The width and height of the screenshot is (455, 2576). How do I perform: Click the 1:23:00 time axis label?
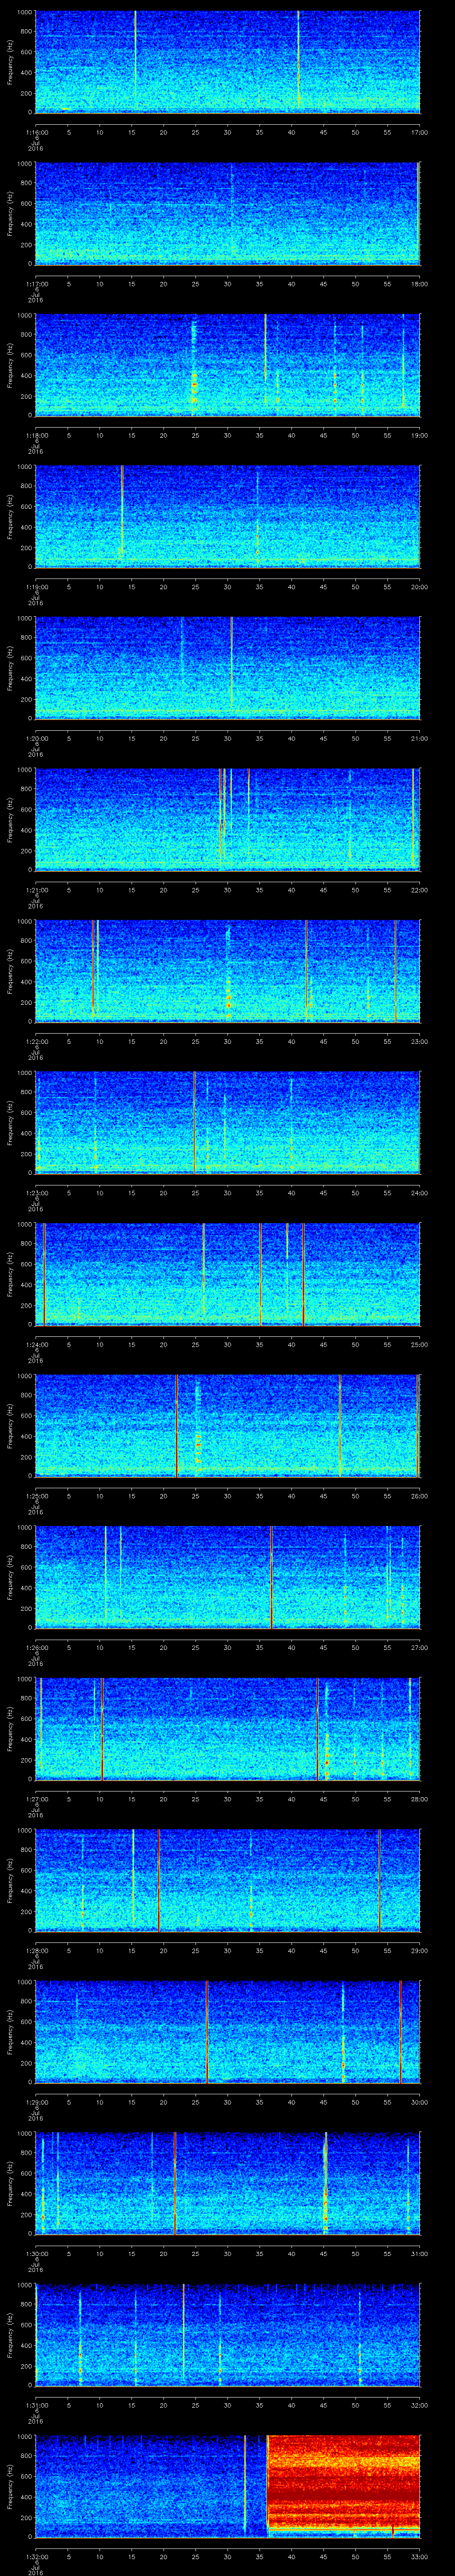36,1193
